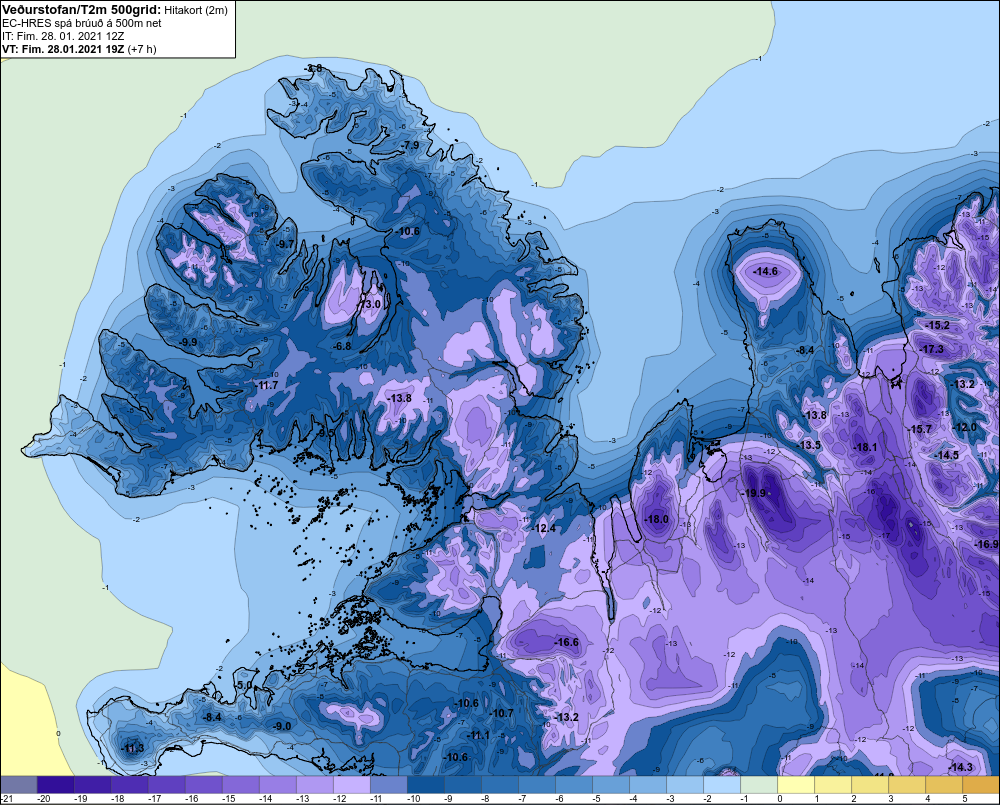Click the -10.7 temperature label

click(x=501, y=713)
